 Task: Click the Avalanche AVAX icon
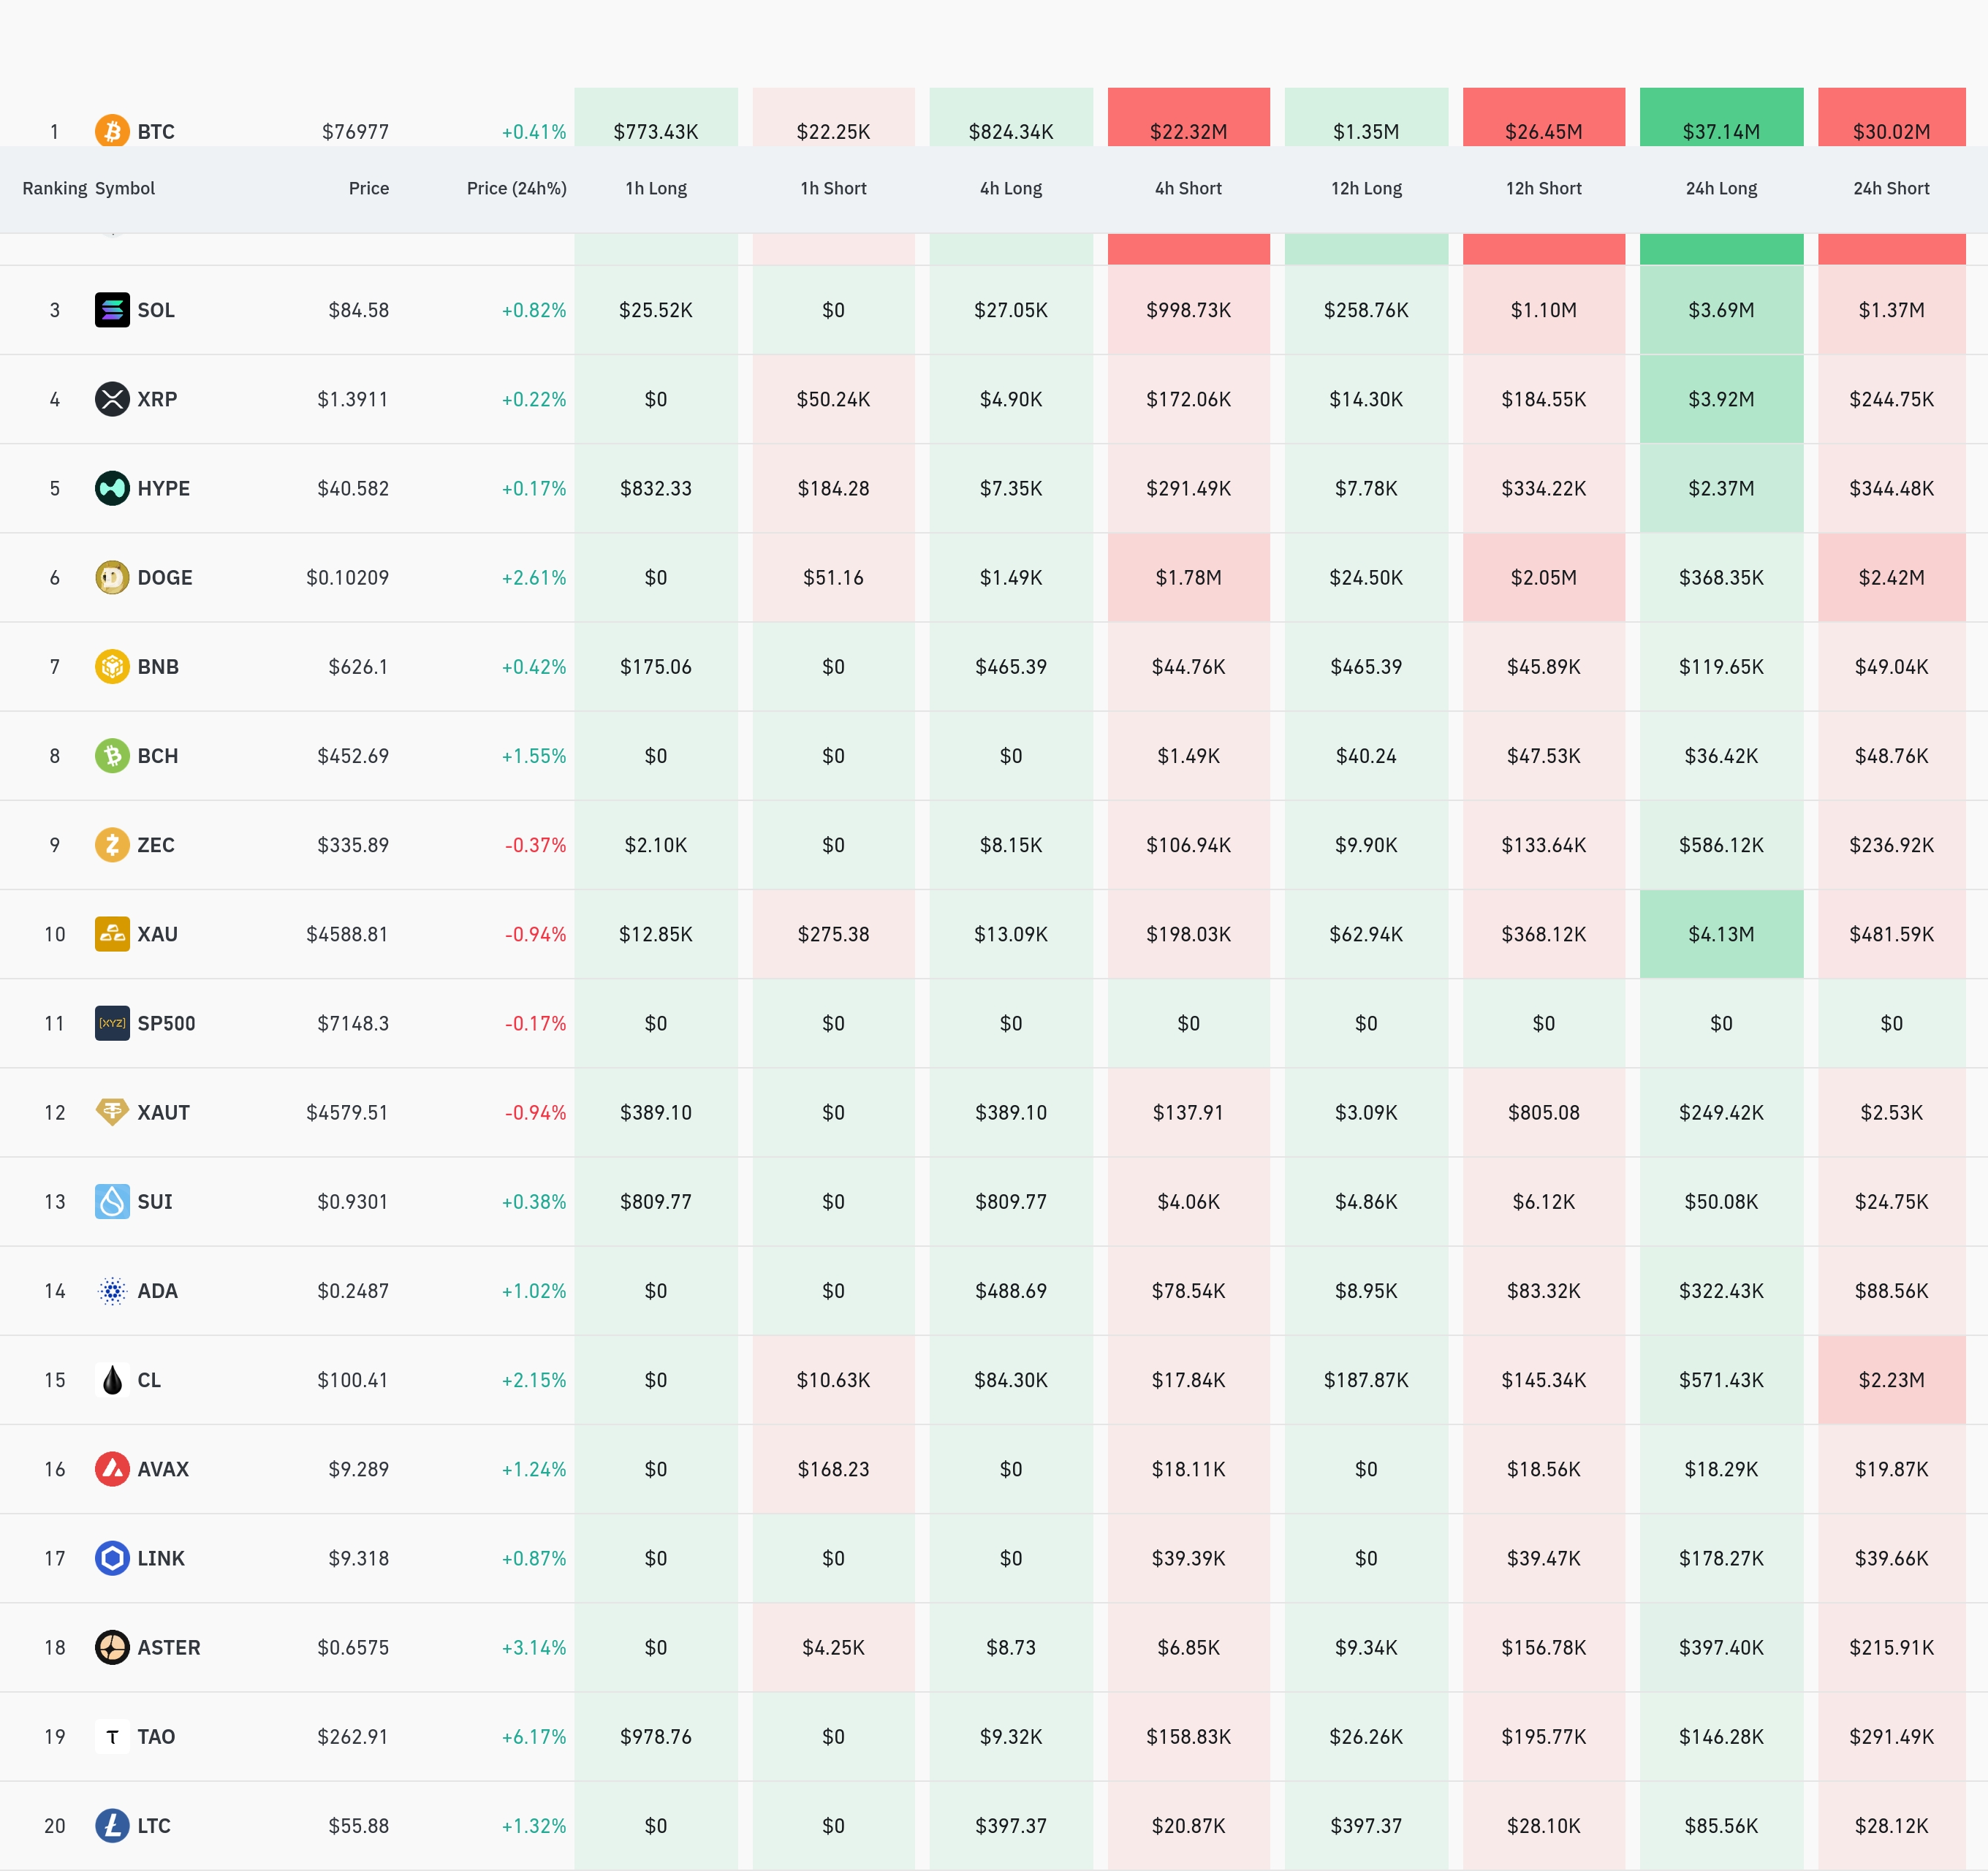[x=112, y=1469]
